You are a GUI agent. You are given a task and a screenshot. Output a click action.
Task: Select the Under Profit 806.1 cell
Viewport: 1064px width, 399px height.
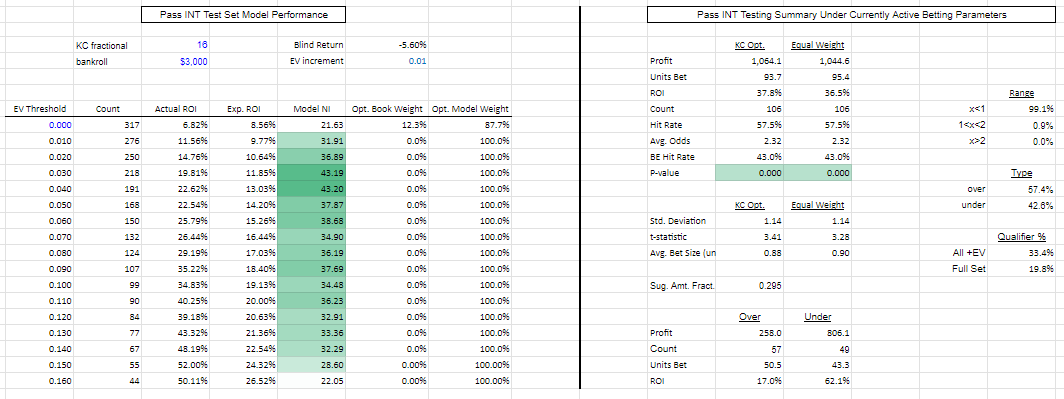(x=817, y=333)
